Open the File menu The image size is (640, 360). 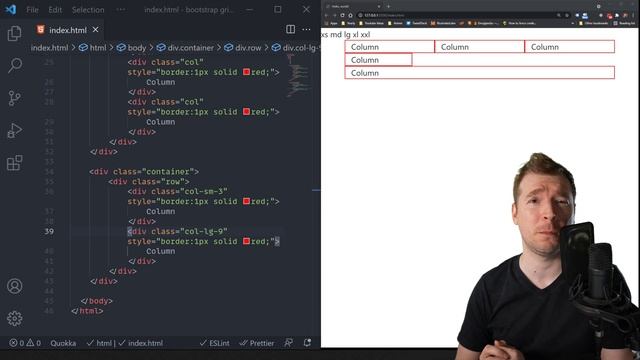click(x=32, y=10)
